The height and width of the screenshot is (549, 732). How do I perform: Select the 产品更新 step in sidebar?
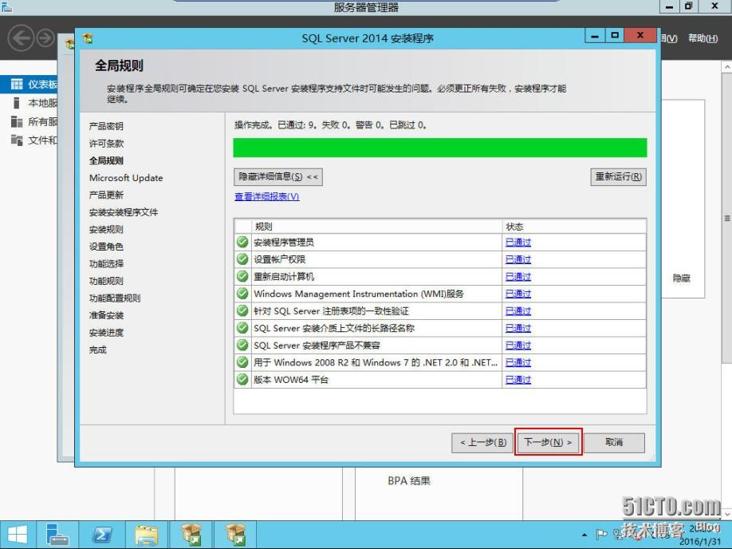106,195
